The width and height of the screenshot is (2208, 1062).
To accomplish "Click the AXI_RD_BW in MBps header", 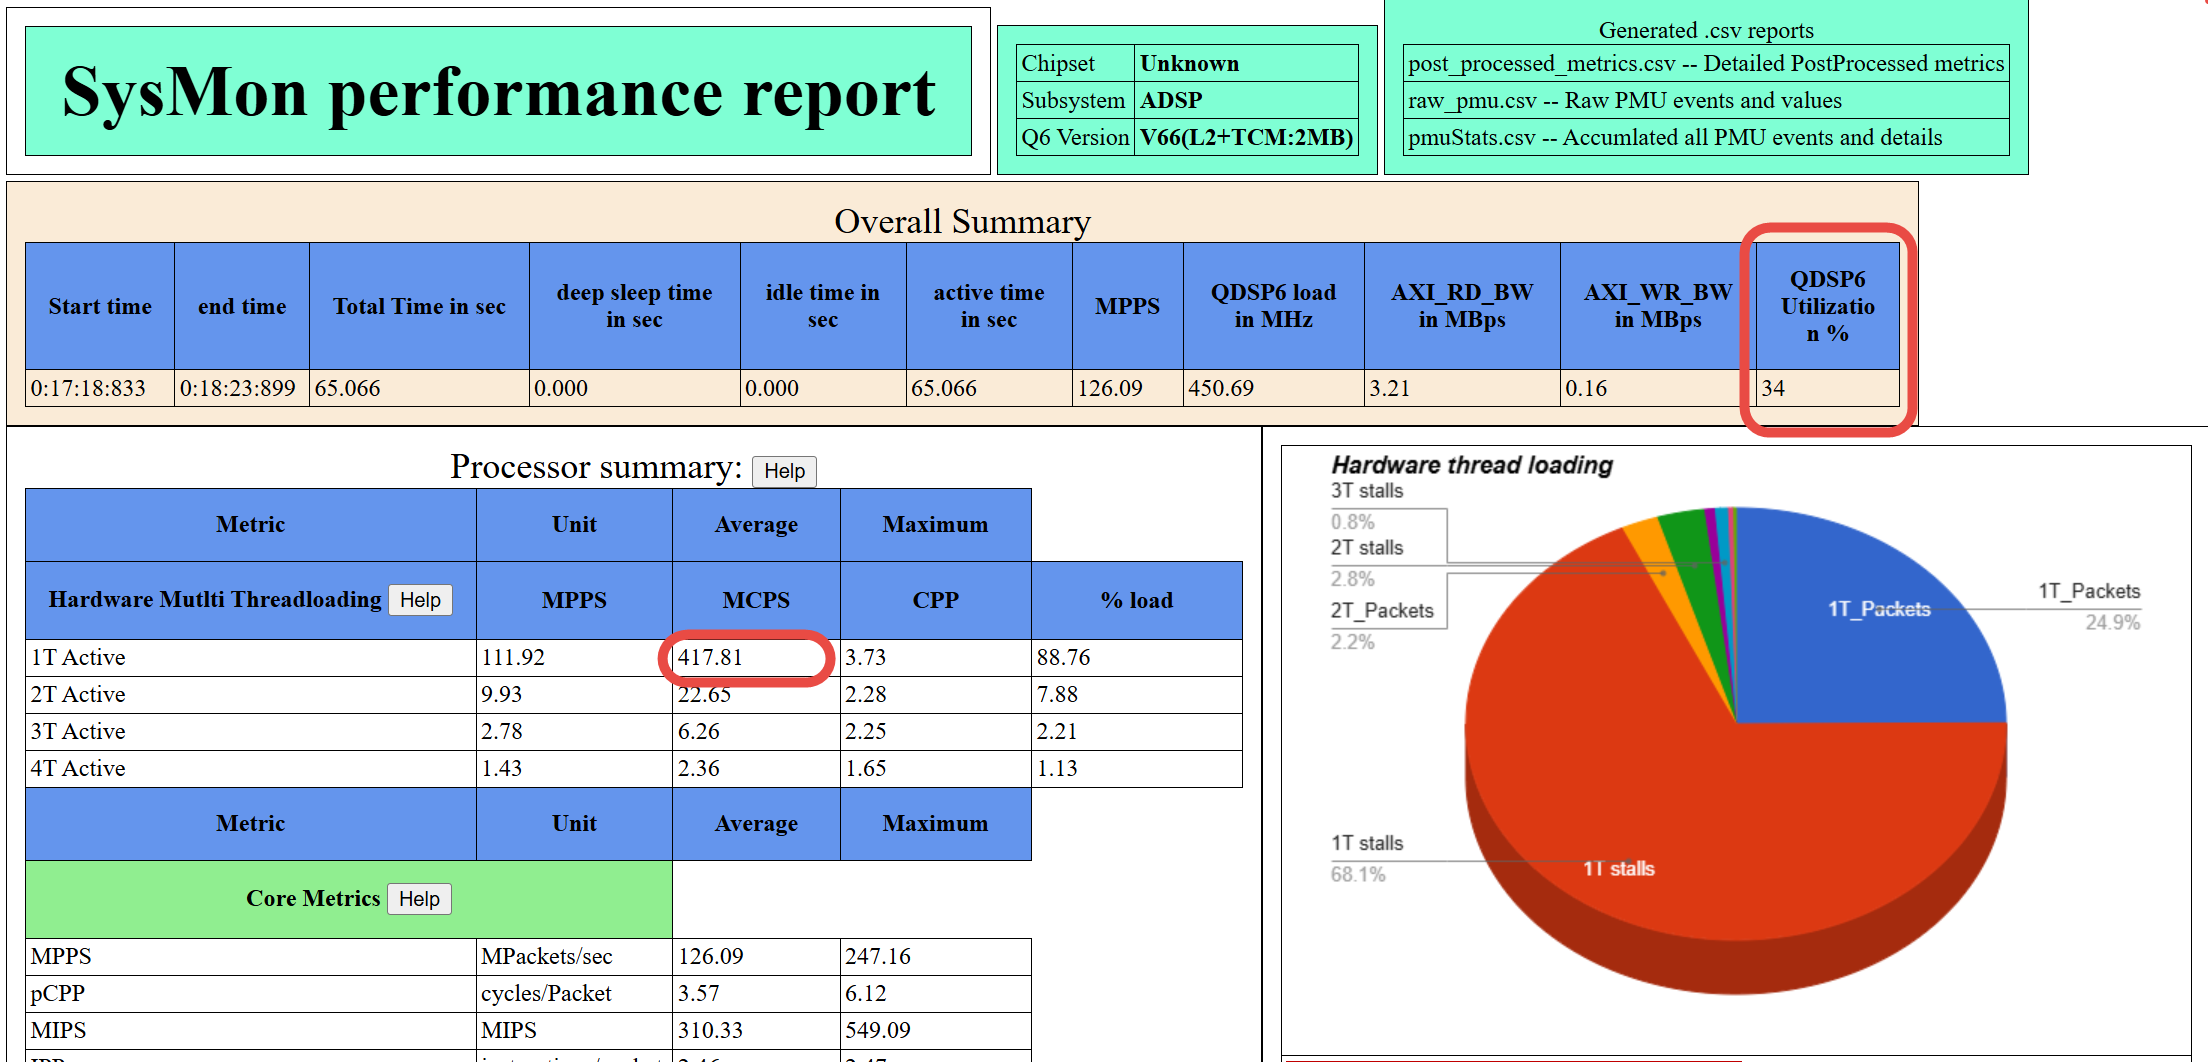I will (1461, 306).
